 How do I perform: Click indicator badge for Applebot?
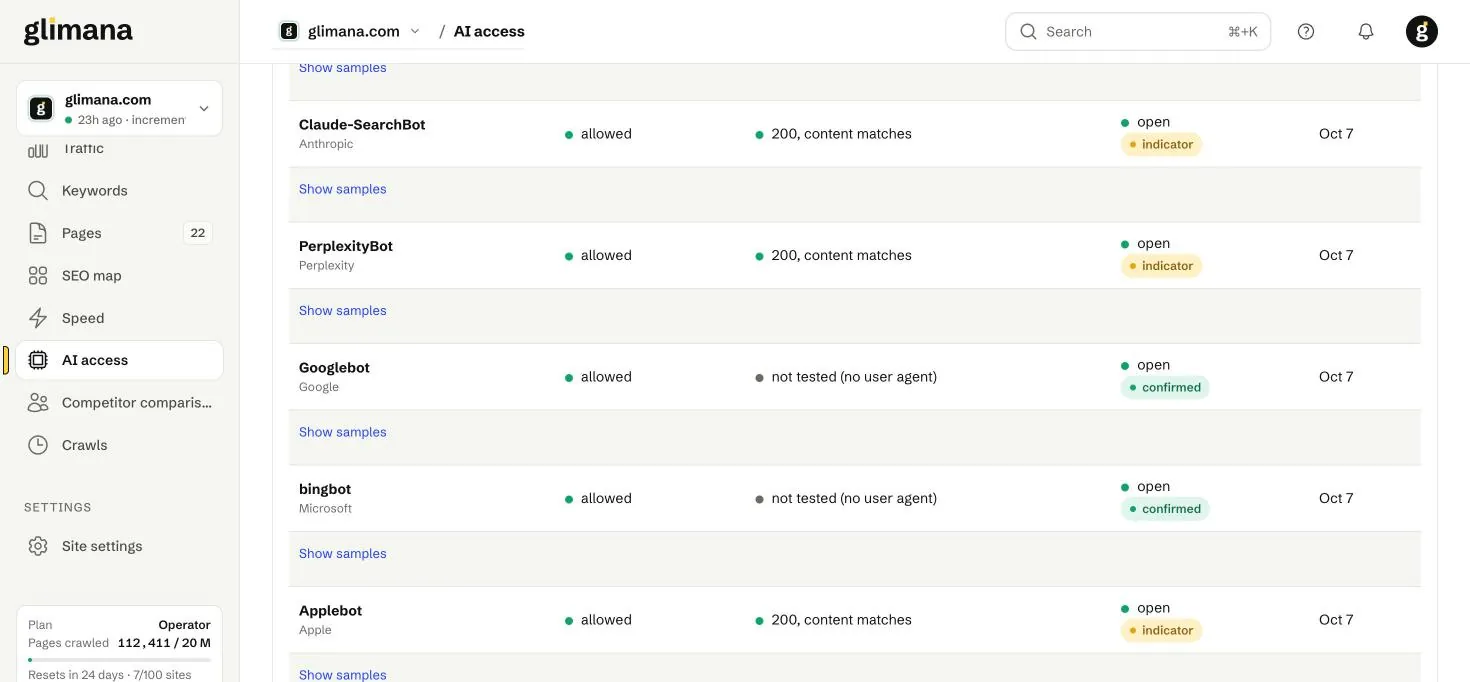[x=1161, y=631]
